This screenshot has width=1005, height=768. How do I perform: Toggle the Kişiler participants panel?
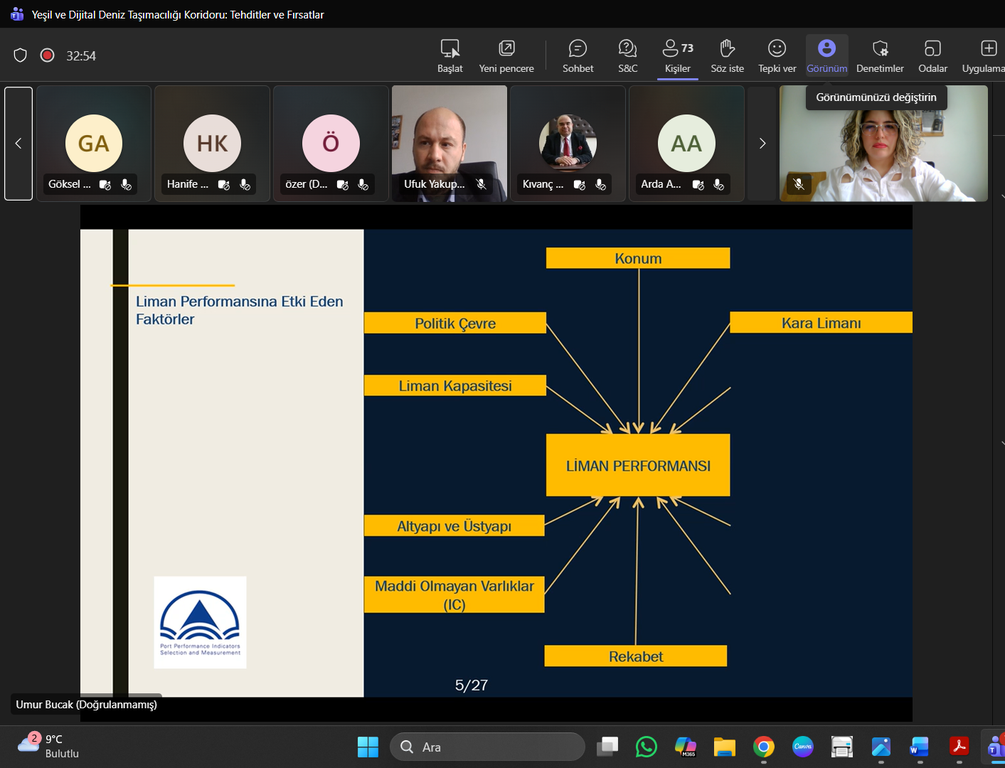pyautogui.click(x=677, y=55)
